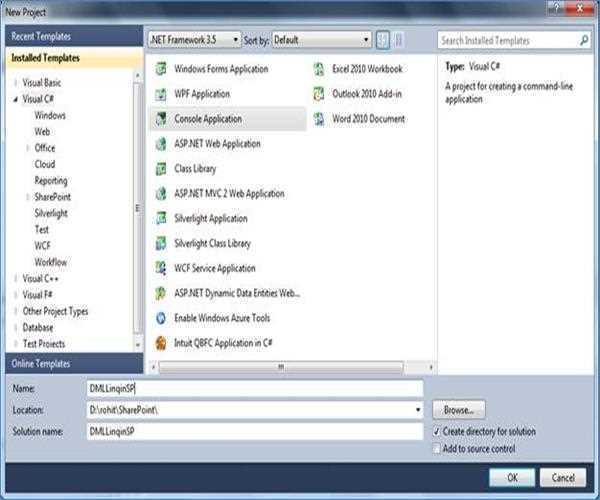
Task: Expand the Visual Basic node
Action: (x=16, y=83)
